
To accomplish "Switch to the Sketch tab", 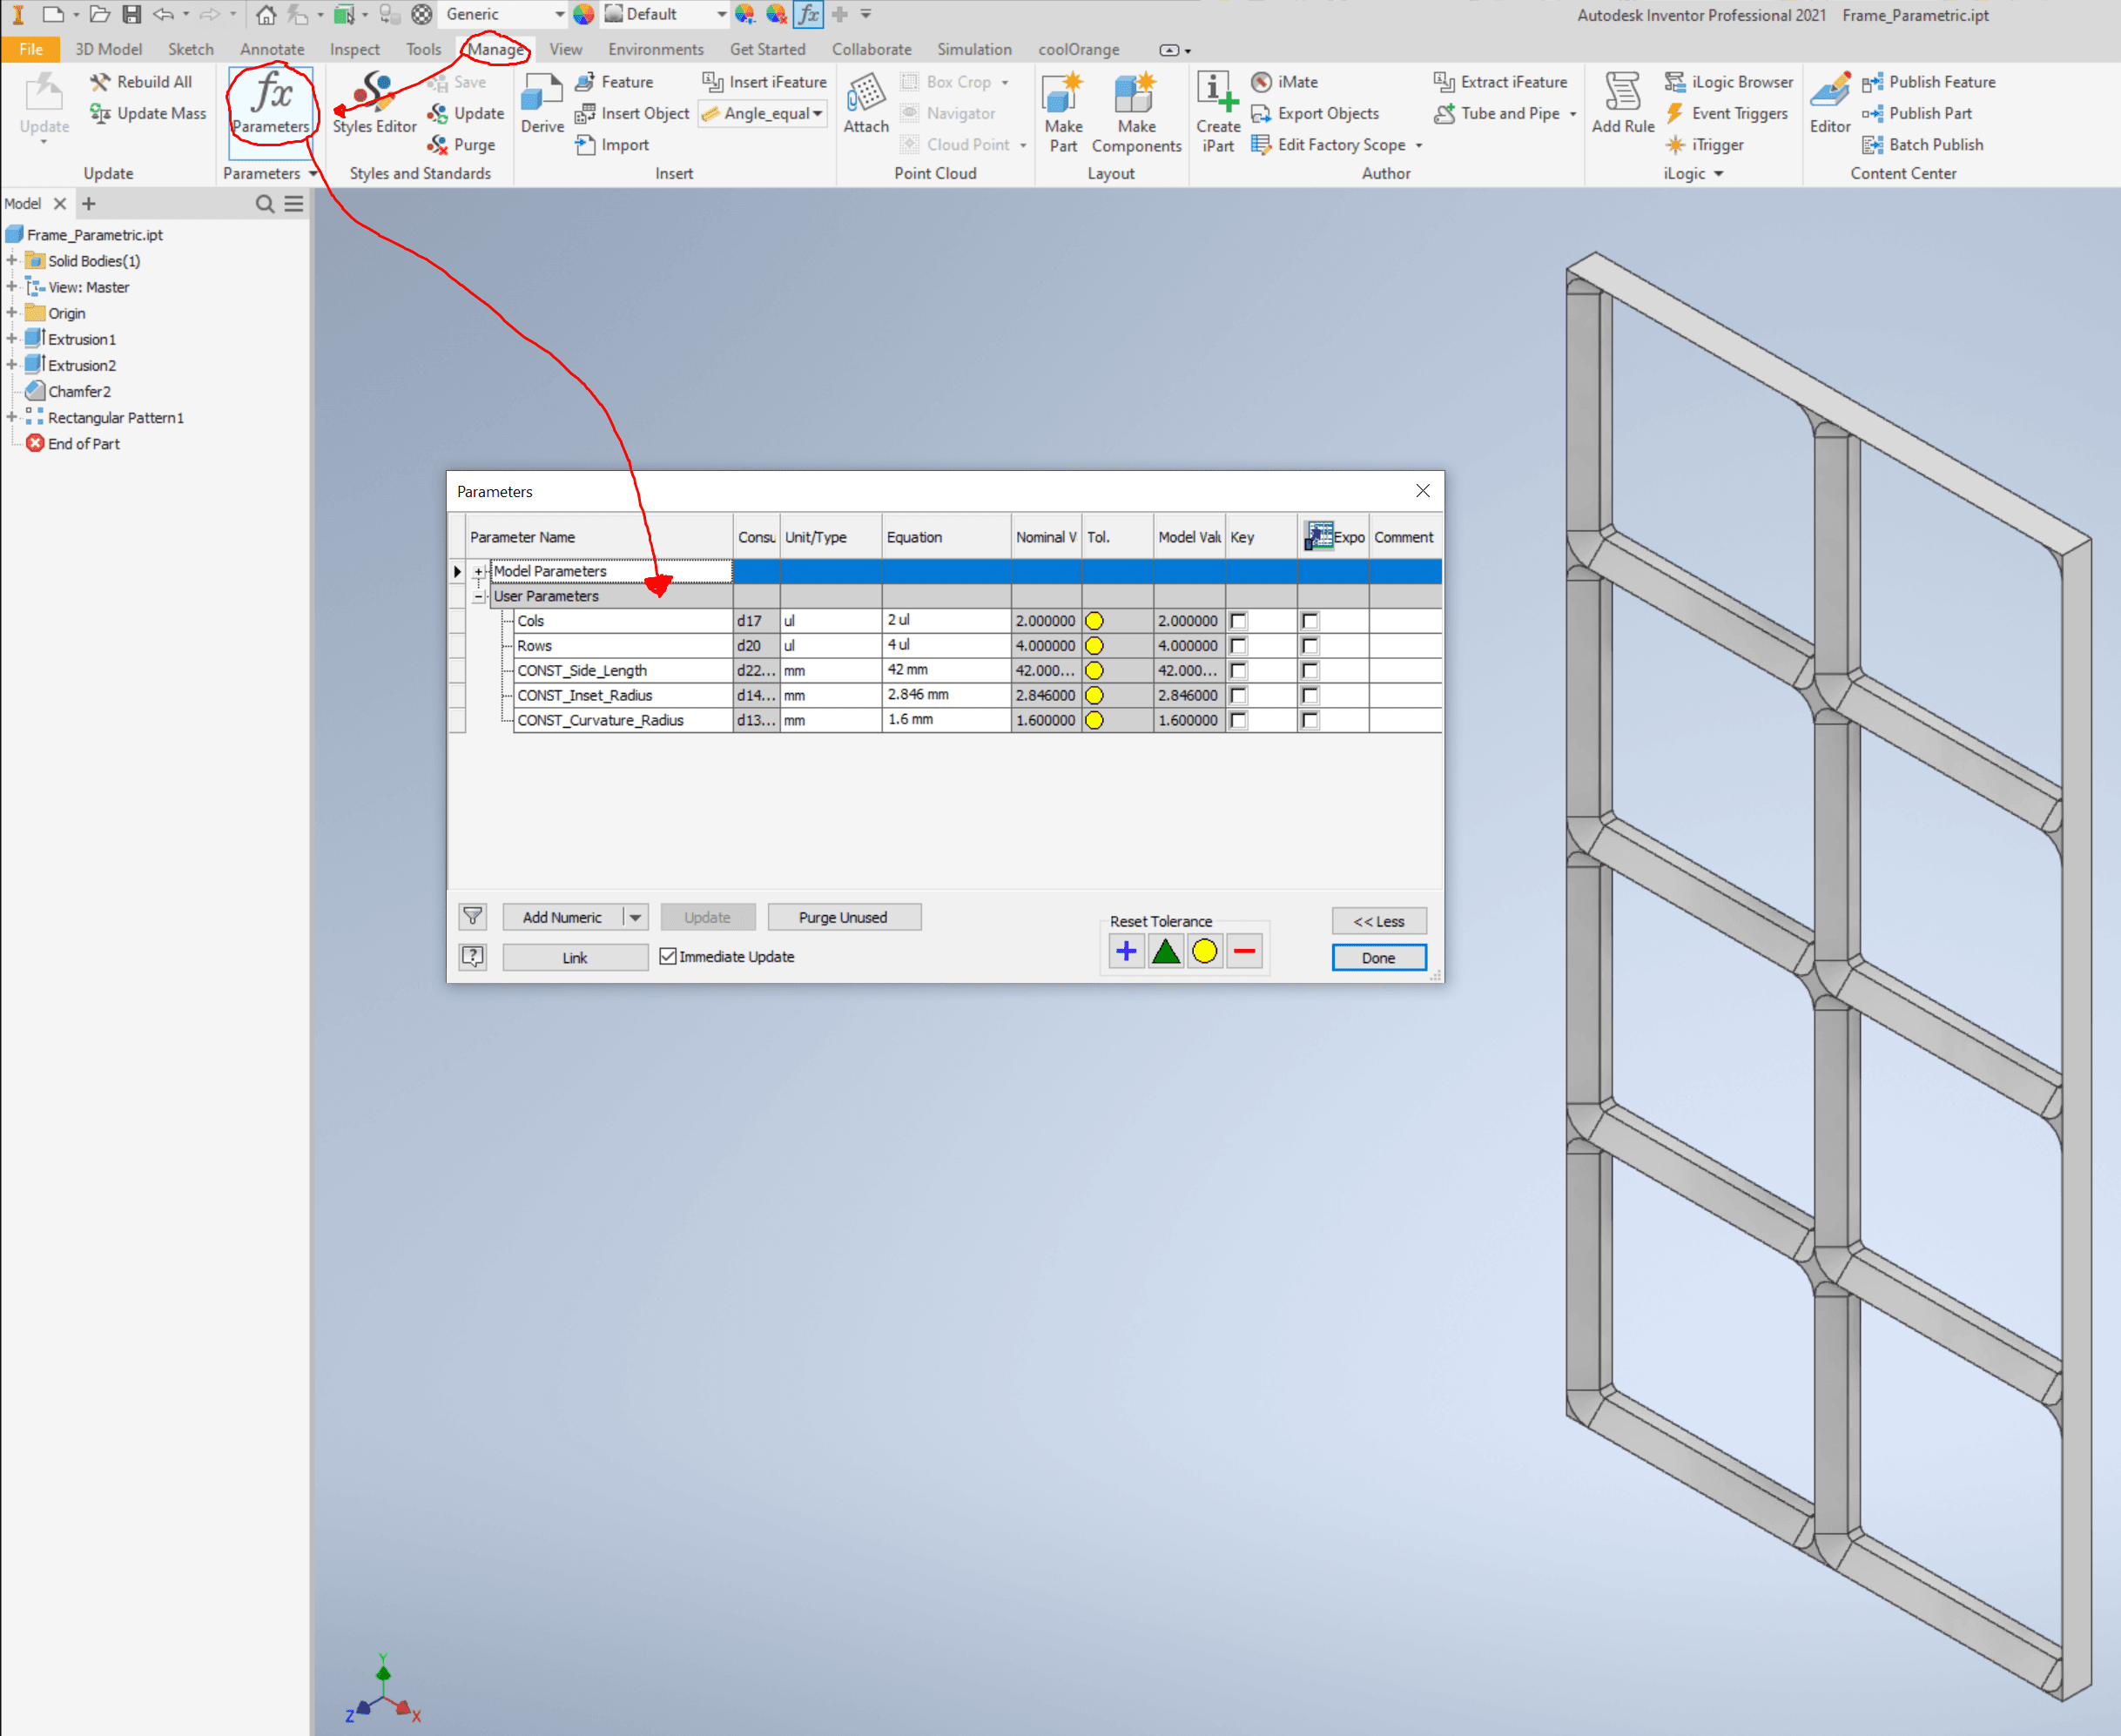I will click(x=191, y=49).
